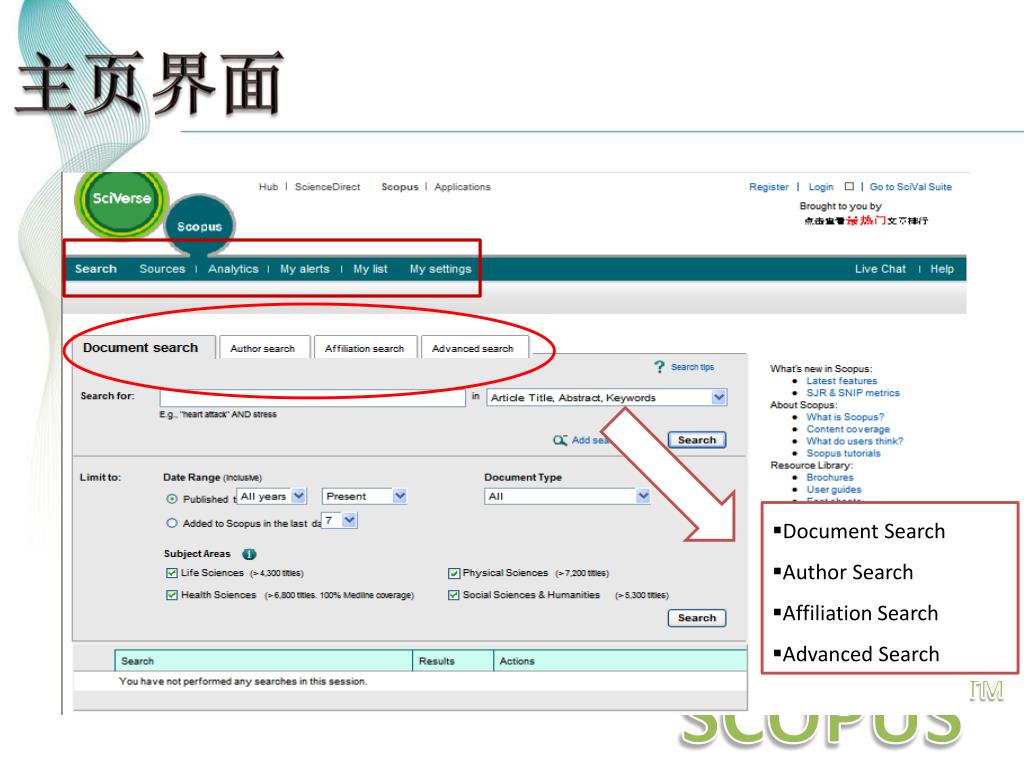Click the Applications top link
1024x768 pixels.
[462, 187]
